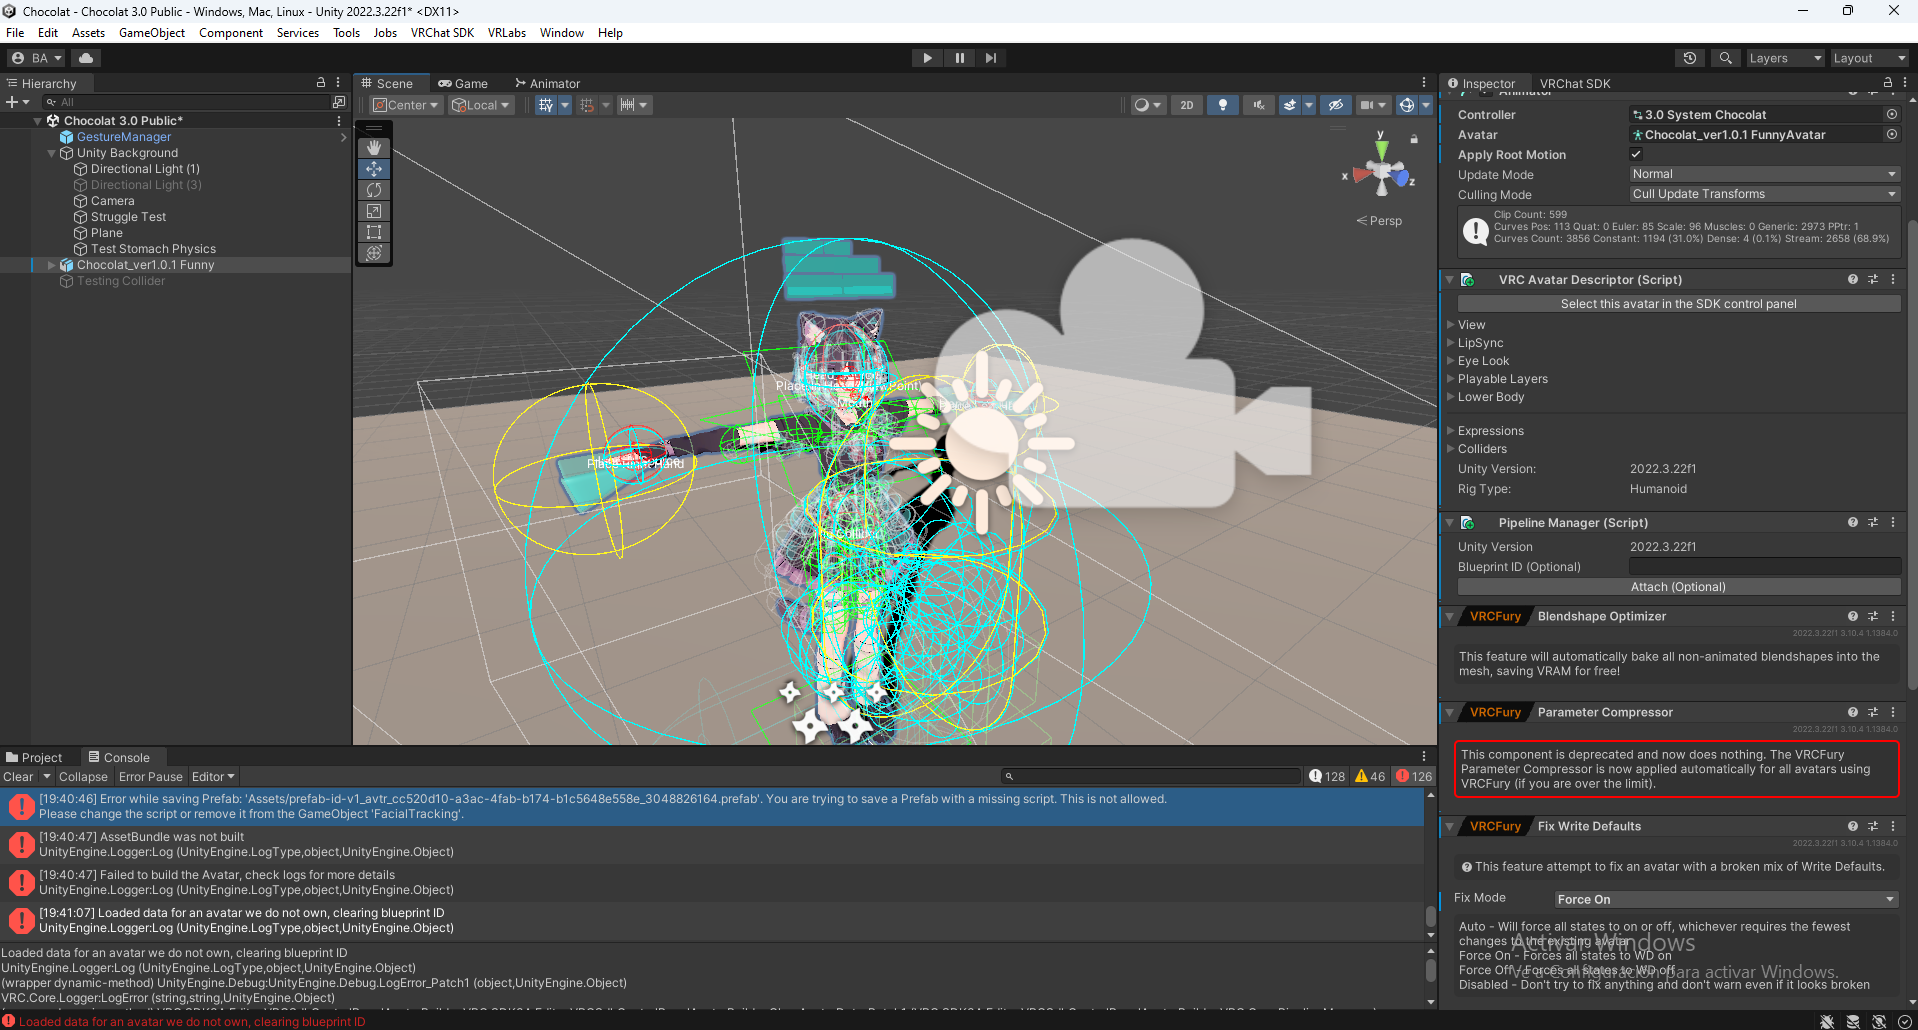Toggle scene effects skybox button
This screenshot has width=1918, height=1030.
coord(1290,105)
